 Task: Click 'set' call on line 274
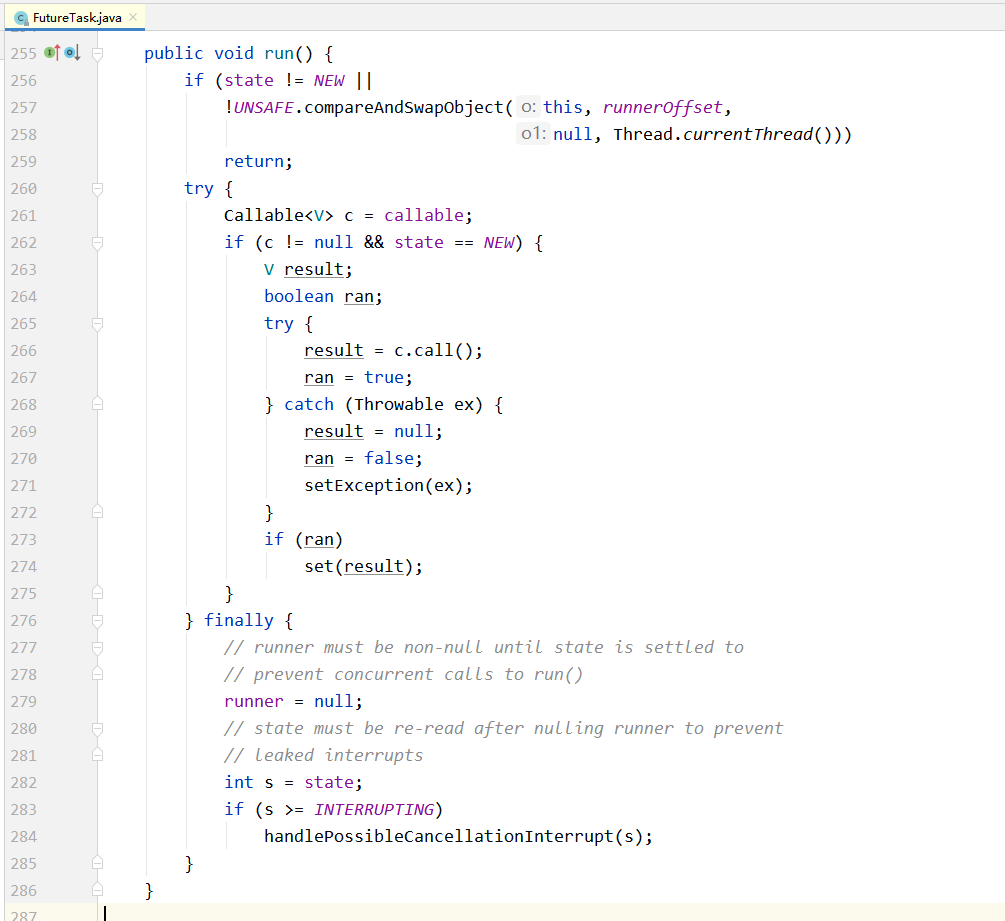(319, 567)
